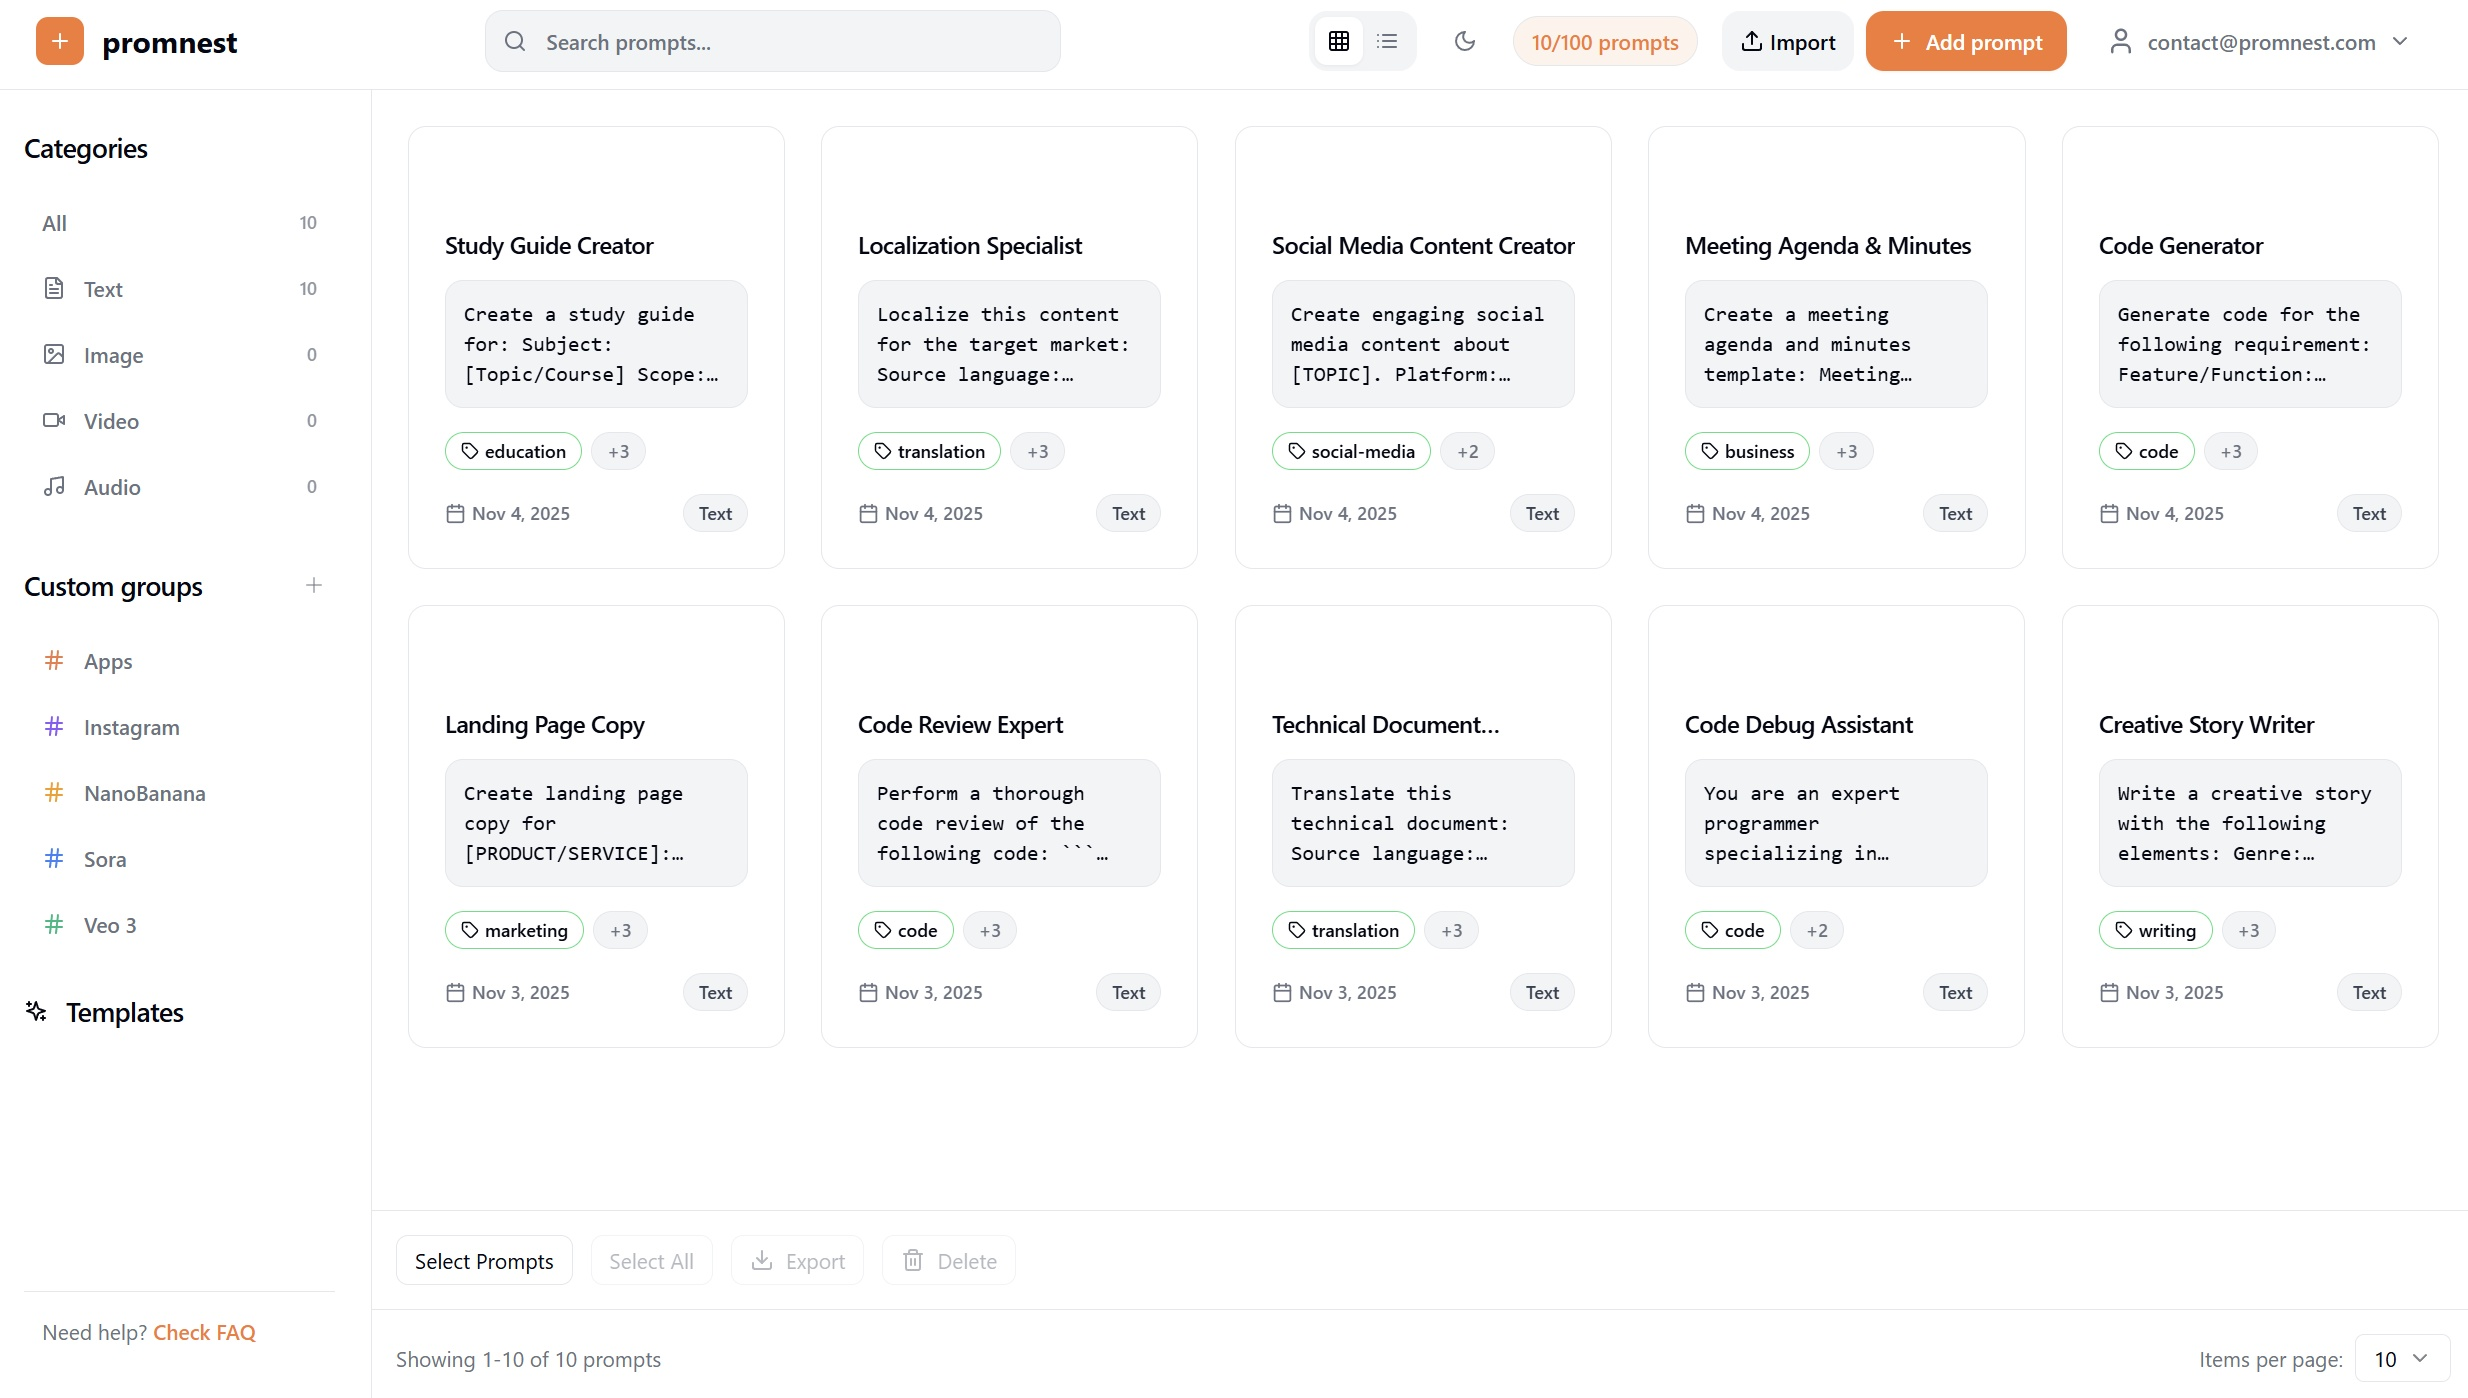This screenshot has width=2468, height=1398.
Task: Click the Apps hashtag group
Action: coord(107,661)
